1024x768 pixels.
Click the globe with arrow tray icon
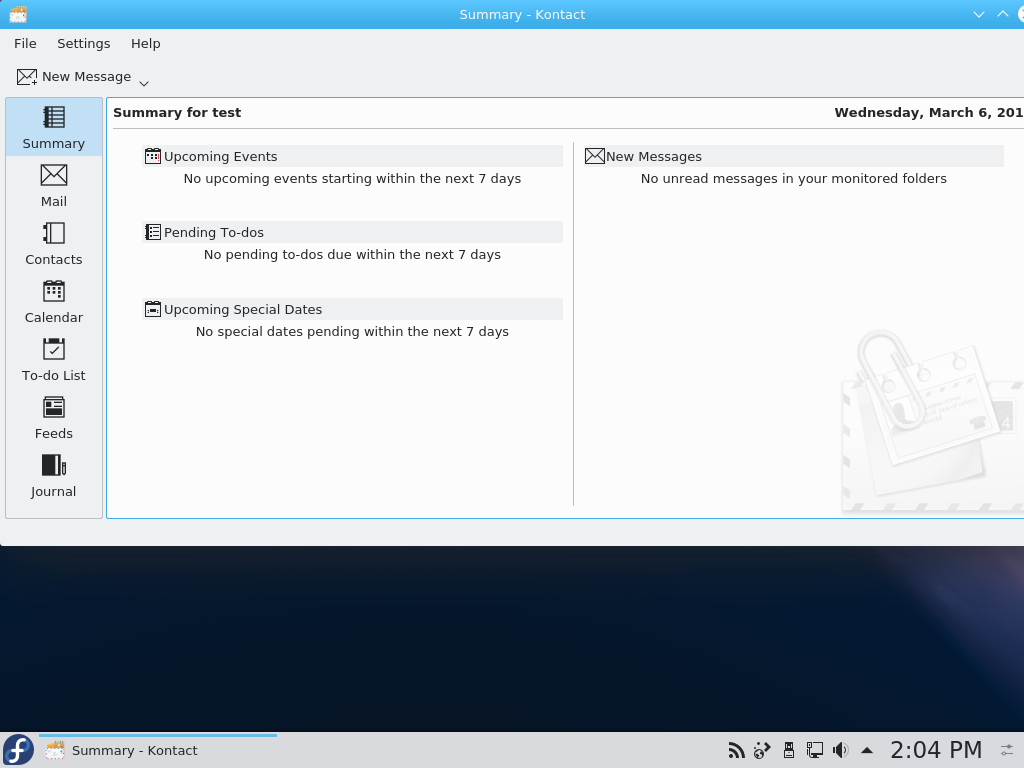click(x=762, y=750)
